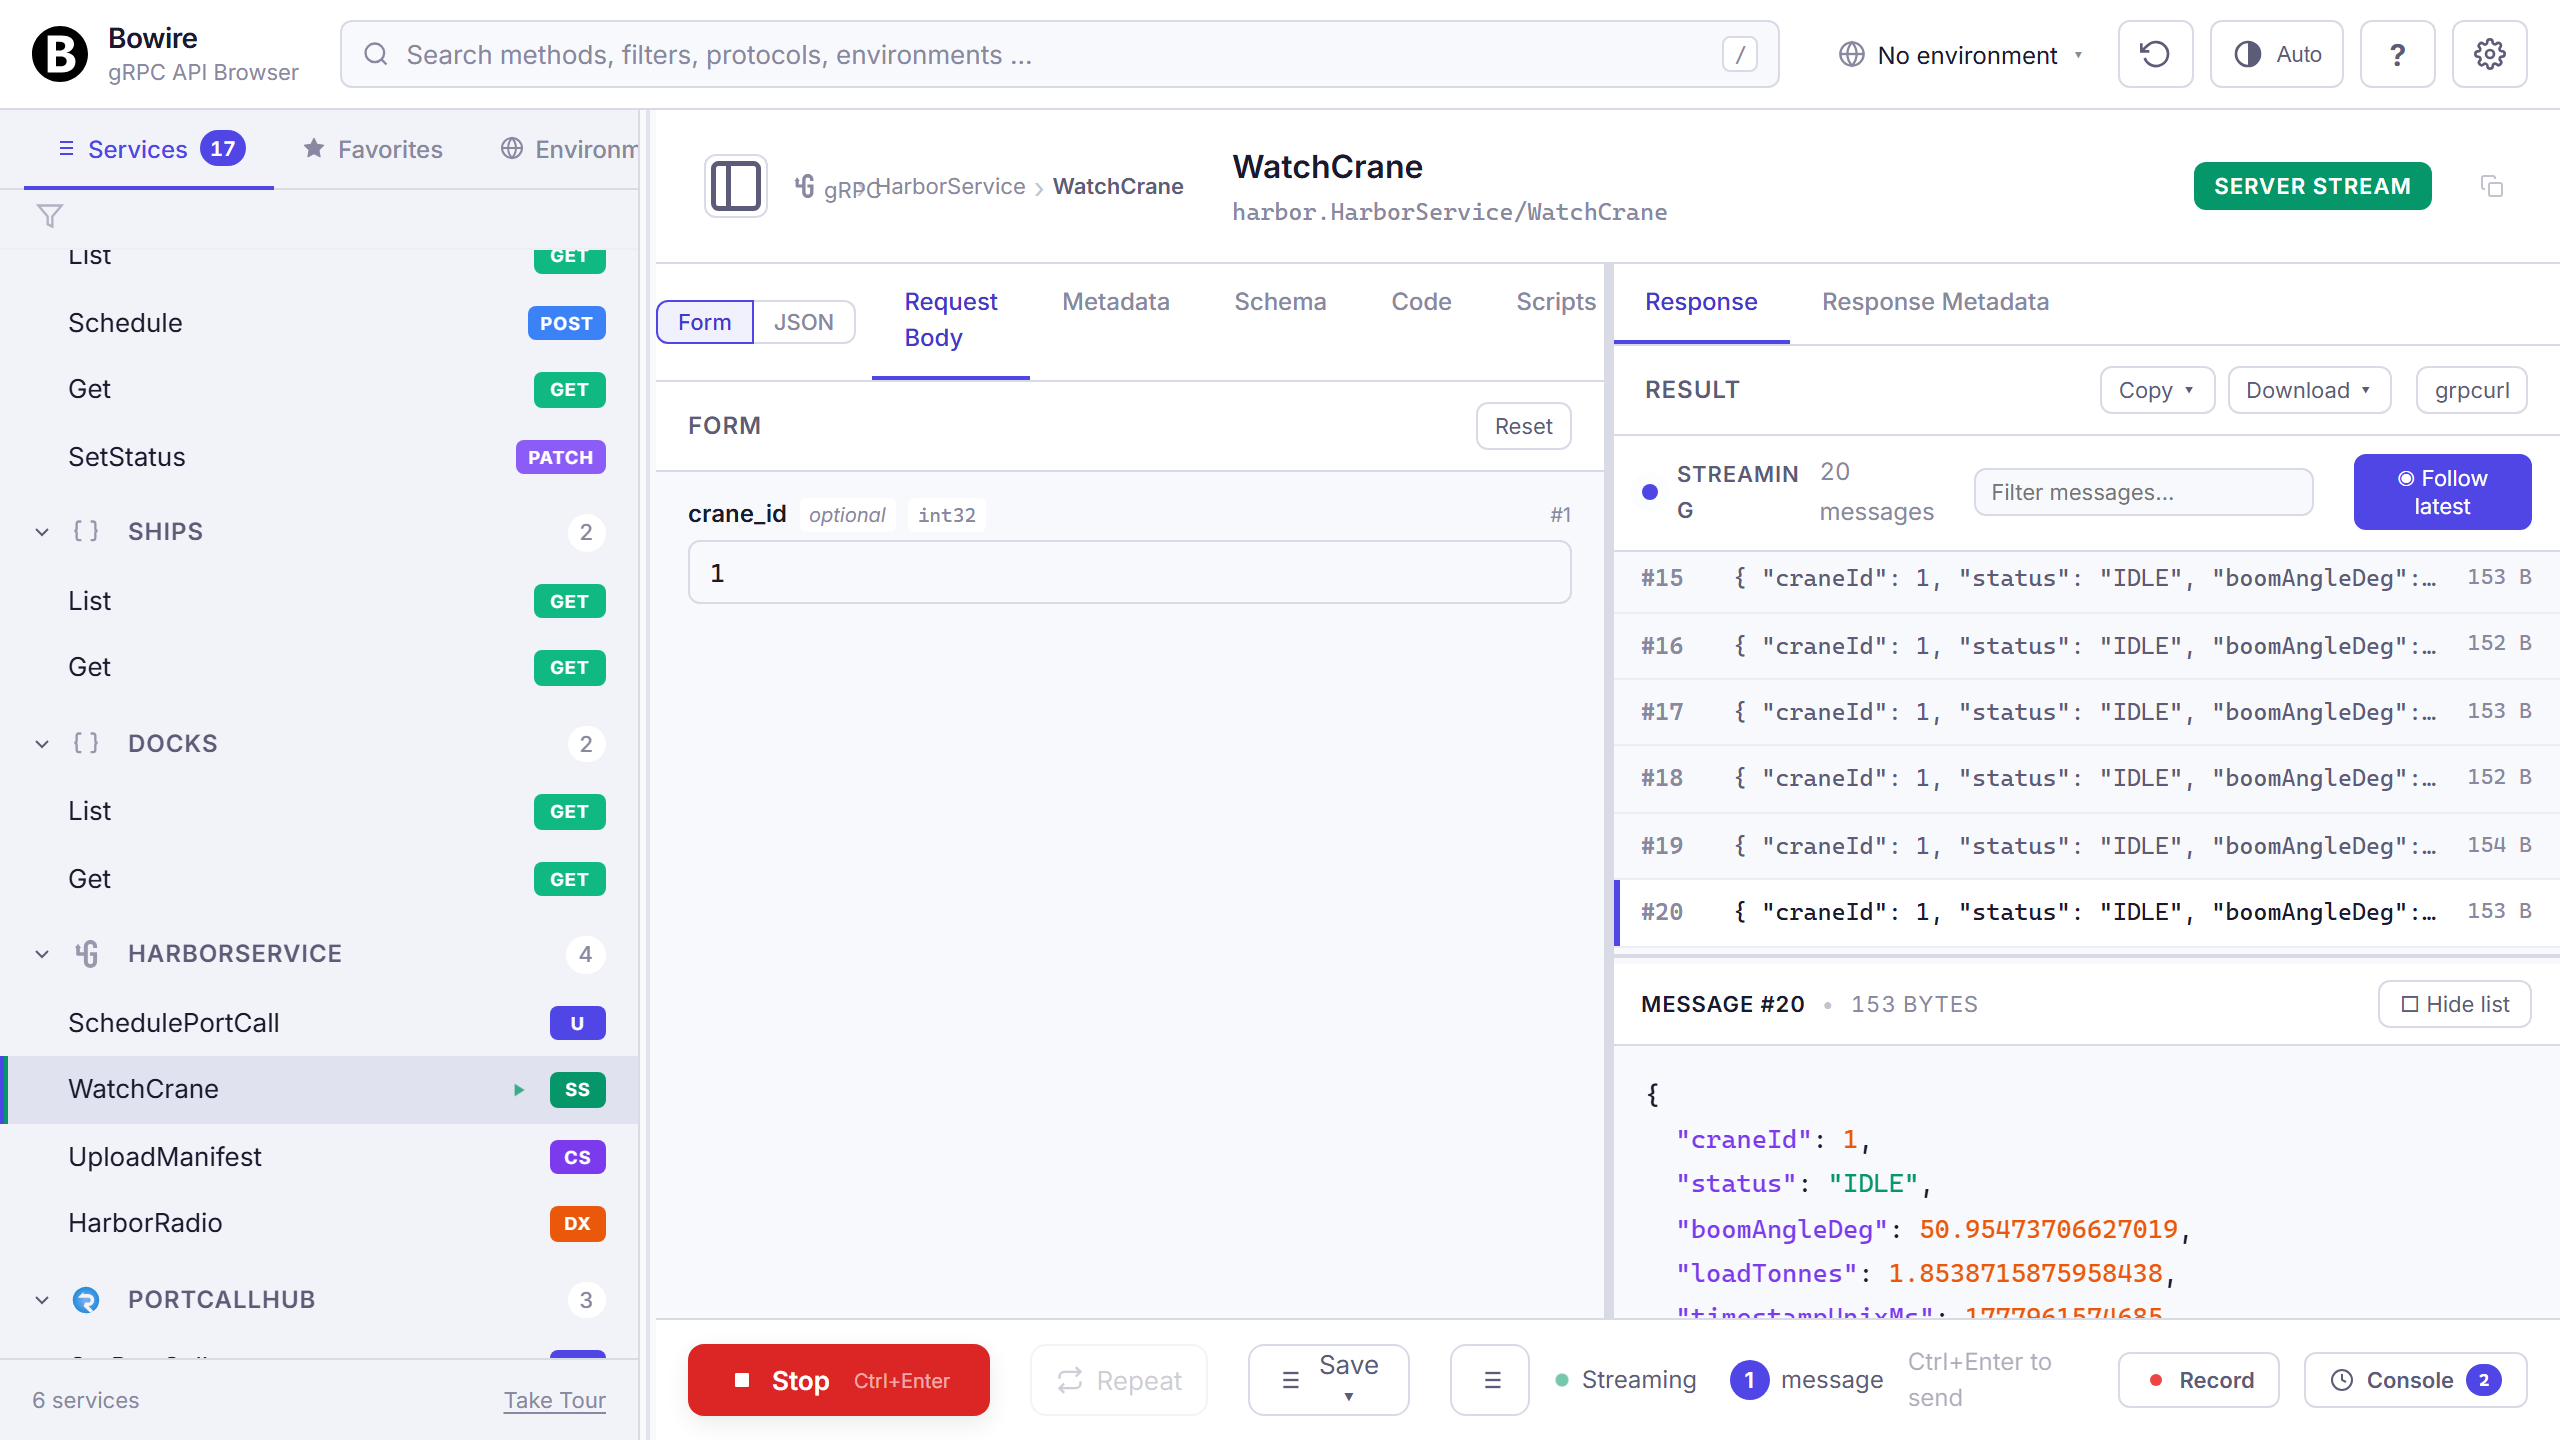
Task: Click the search magnifier icon
Action: pos(376,54)
